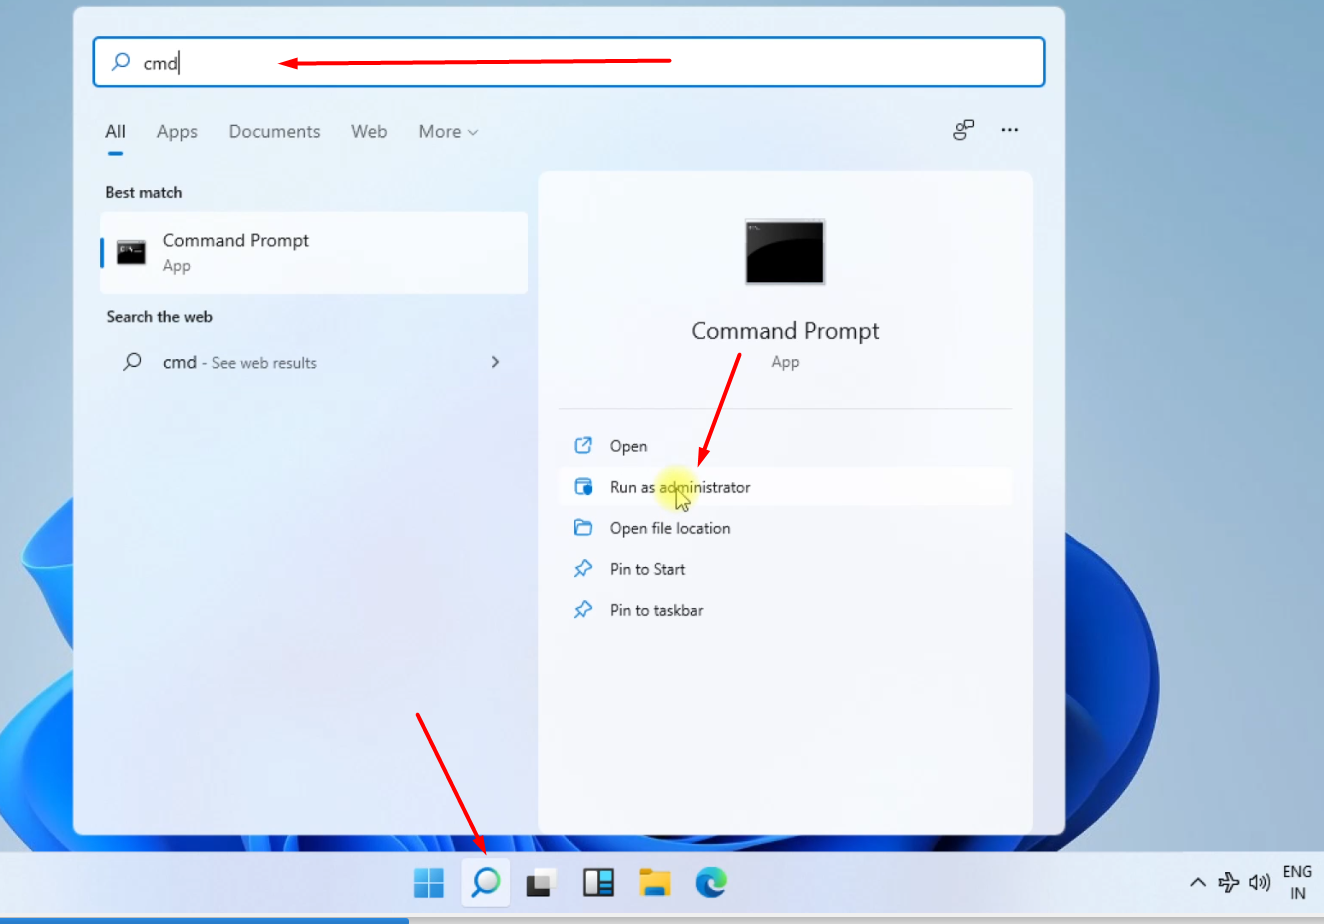Choose Open in the Command Prompt actions
The width and height of the screenshot is (1324, 924).
(x=785, y=446)
